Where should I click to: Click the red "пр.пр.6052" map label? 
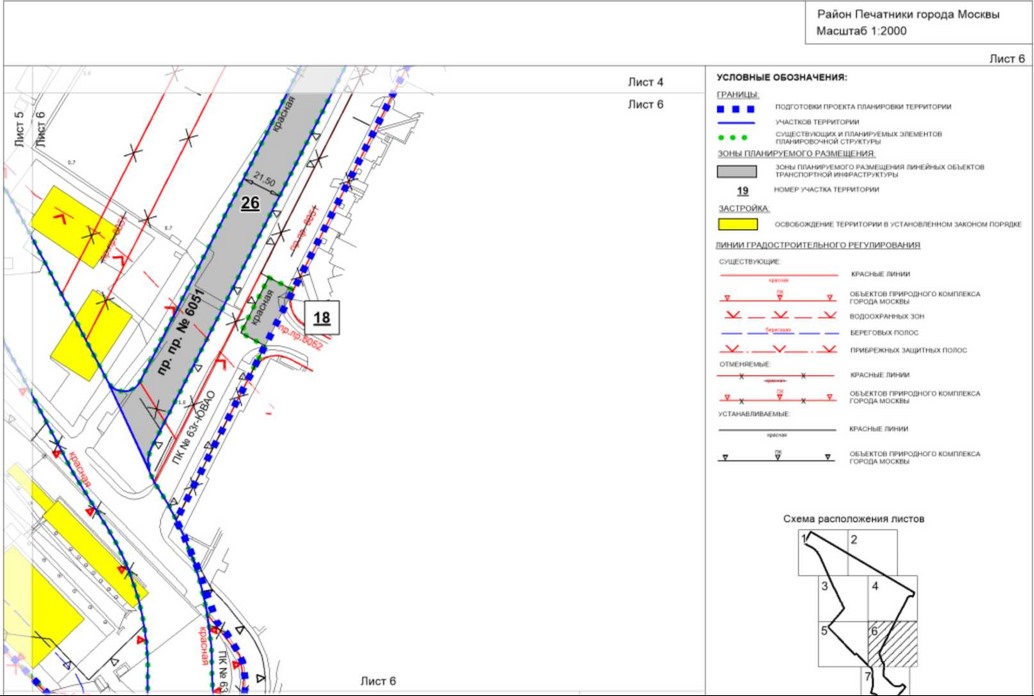click(x=299, y=338)
